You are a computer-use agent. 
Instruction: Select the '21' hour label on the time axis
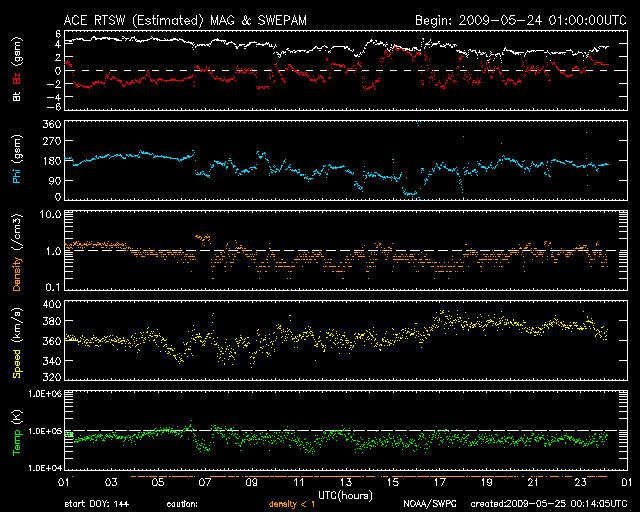point(533,482)
